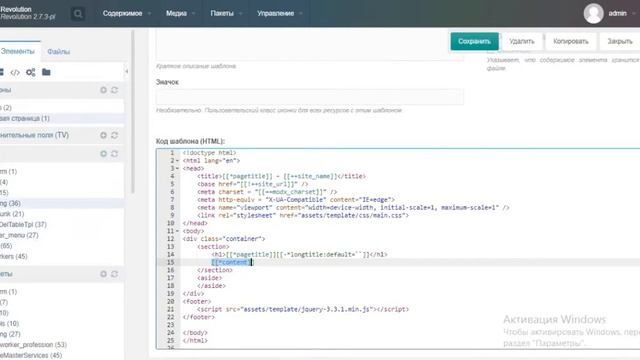Fold code at line 3 head tag

[x=178, y=169]
